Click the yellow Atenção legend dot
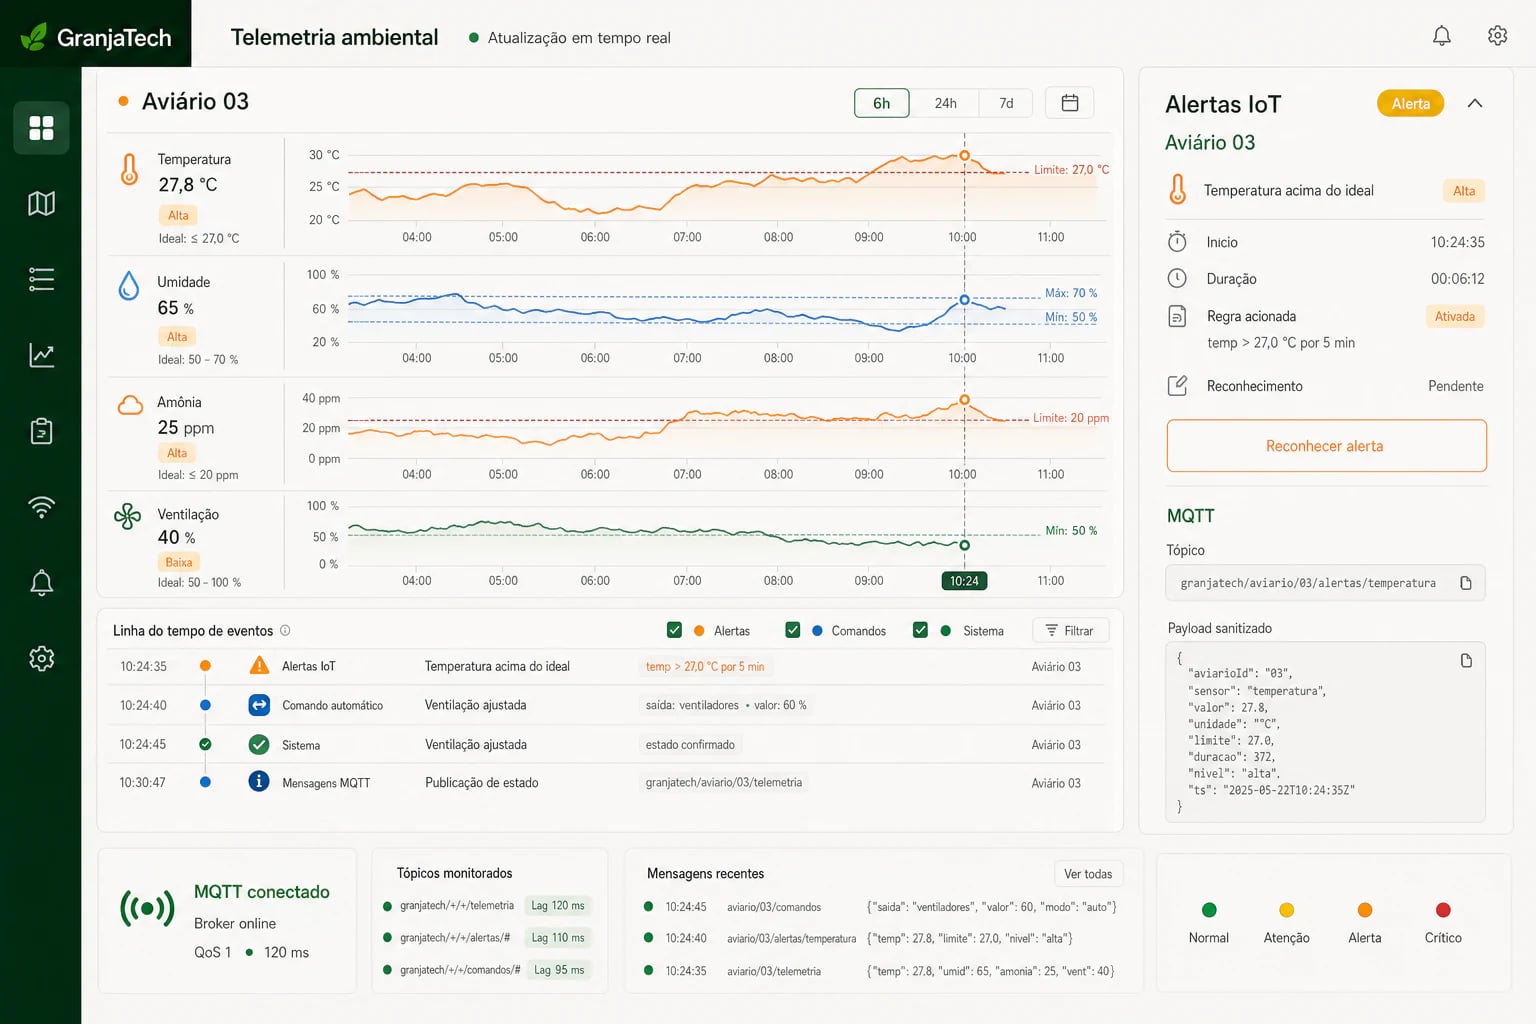 click(1287, 910)
